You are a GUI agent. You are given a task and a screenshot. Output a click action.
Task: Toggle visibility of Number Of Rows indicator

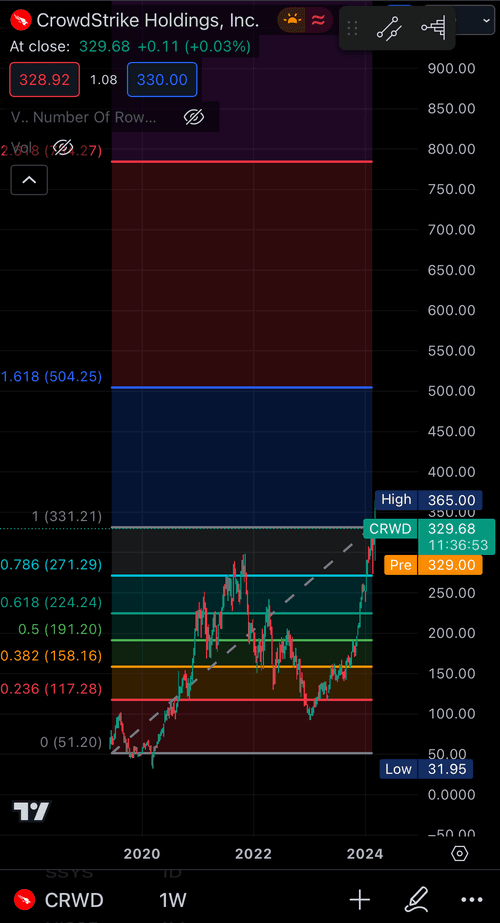pyautogui.click(x=194, y=117)
